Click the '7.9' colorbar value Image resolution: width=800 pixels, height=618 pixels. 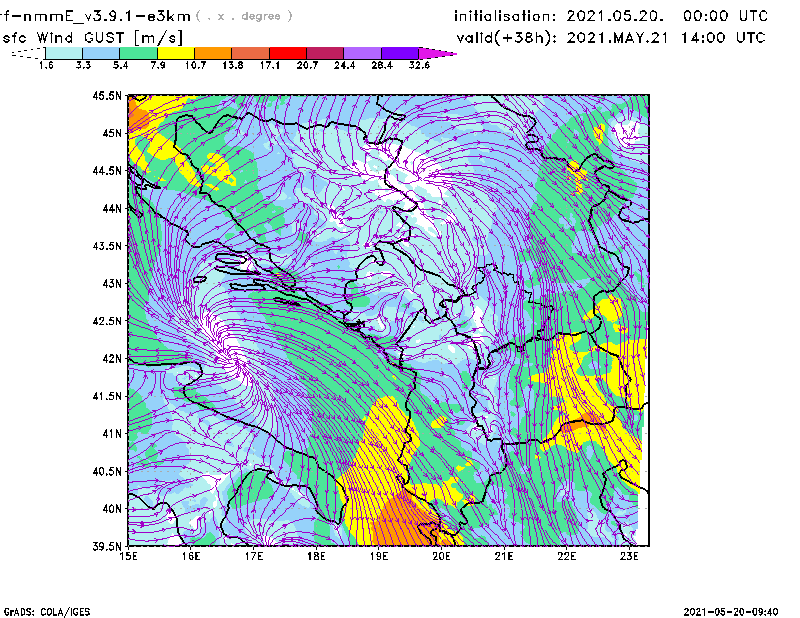click(158, 65)
